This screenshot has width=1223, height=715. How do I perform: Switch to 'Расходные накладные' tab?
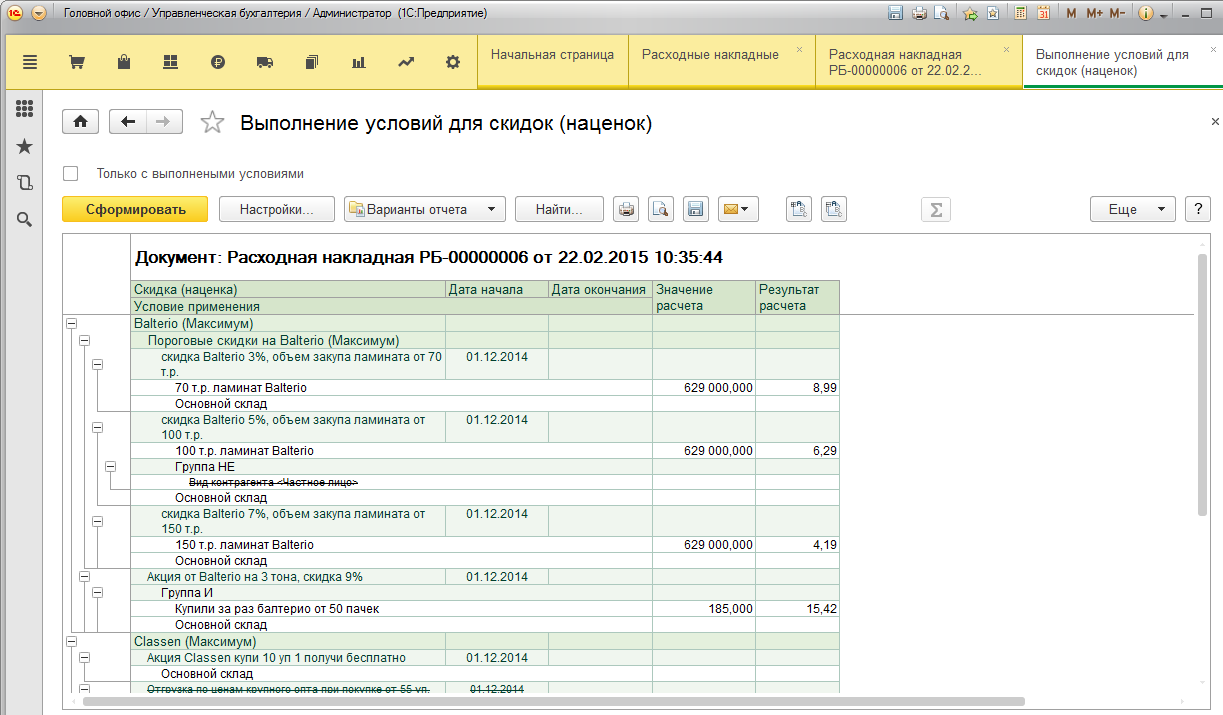[x=710, y=55]
